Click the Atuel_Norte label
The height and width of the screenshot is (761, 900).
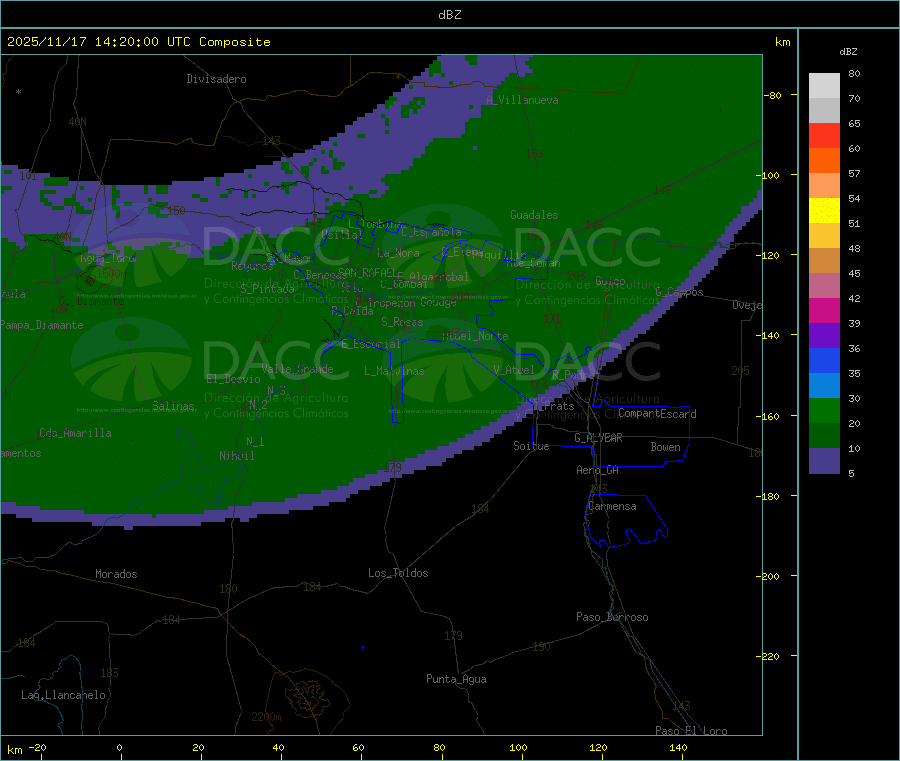(475, 336)
